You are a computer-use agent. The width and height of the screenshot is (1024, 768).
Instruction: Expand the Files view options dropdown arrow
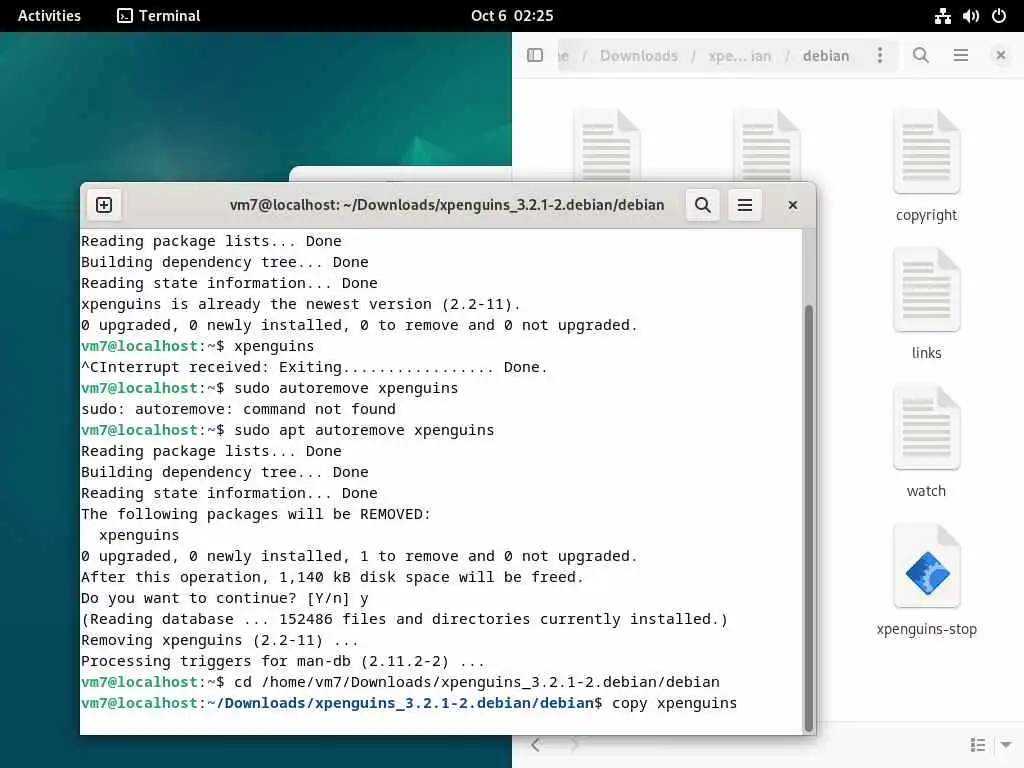click(1006, 744)
